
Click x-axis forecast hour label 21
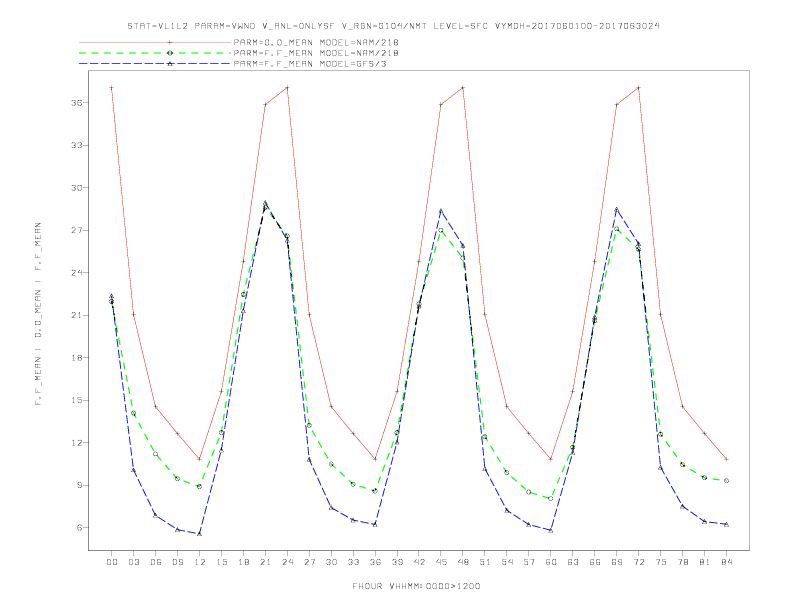click(265, 562)
